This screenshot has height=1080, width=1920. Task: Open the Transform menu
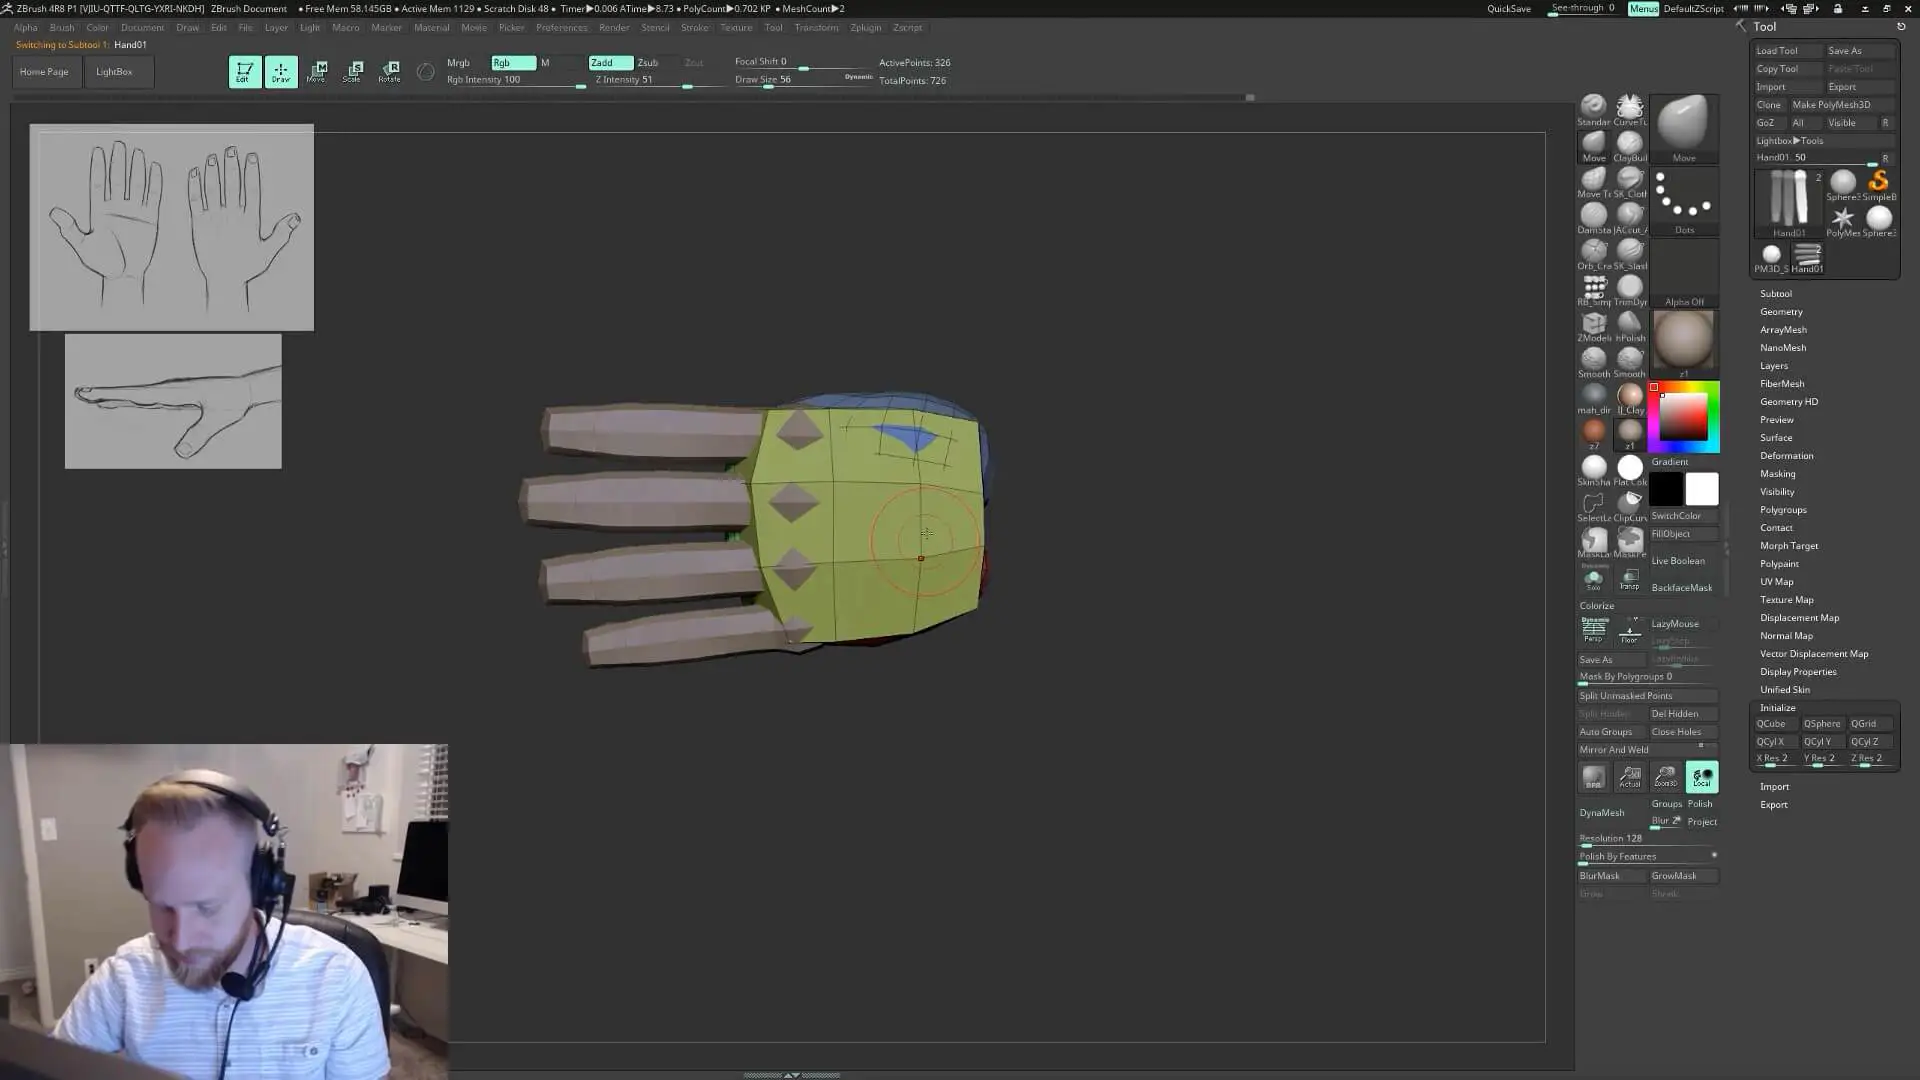(x=816, y=28)
